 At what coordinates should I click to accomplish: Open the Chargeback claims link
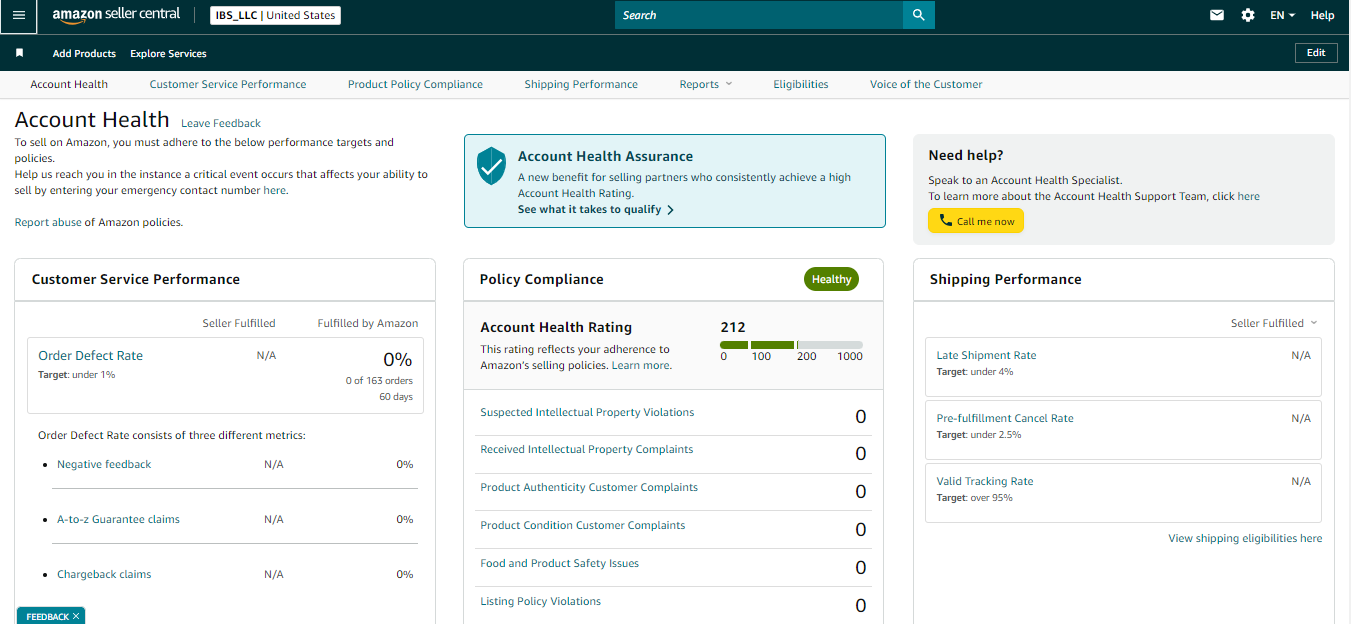coord(104,574)
